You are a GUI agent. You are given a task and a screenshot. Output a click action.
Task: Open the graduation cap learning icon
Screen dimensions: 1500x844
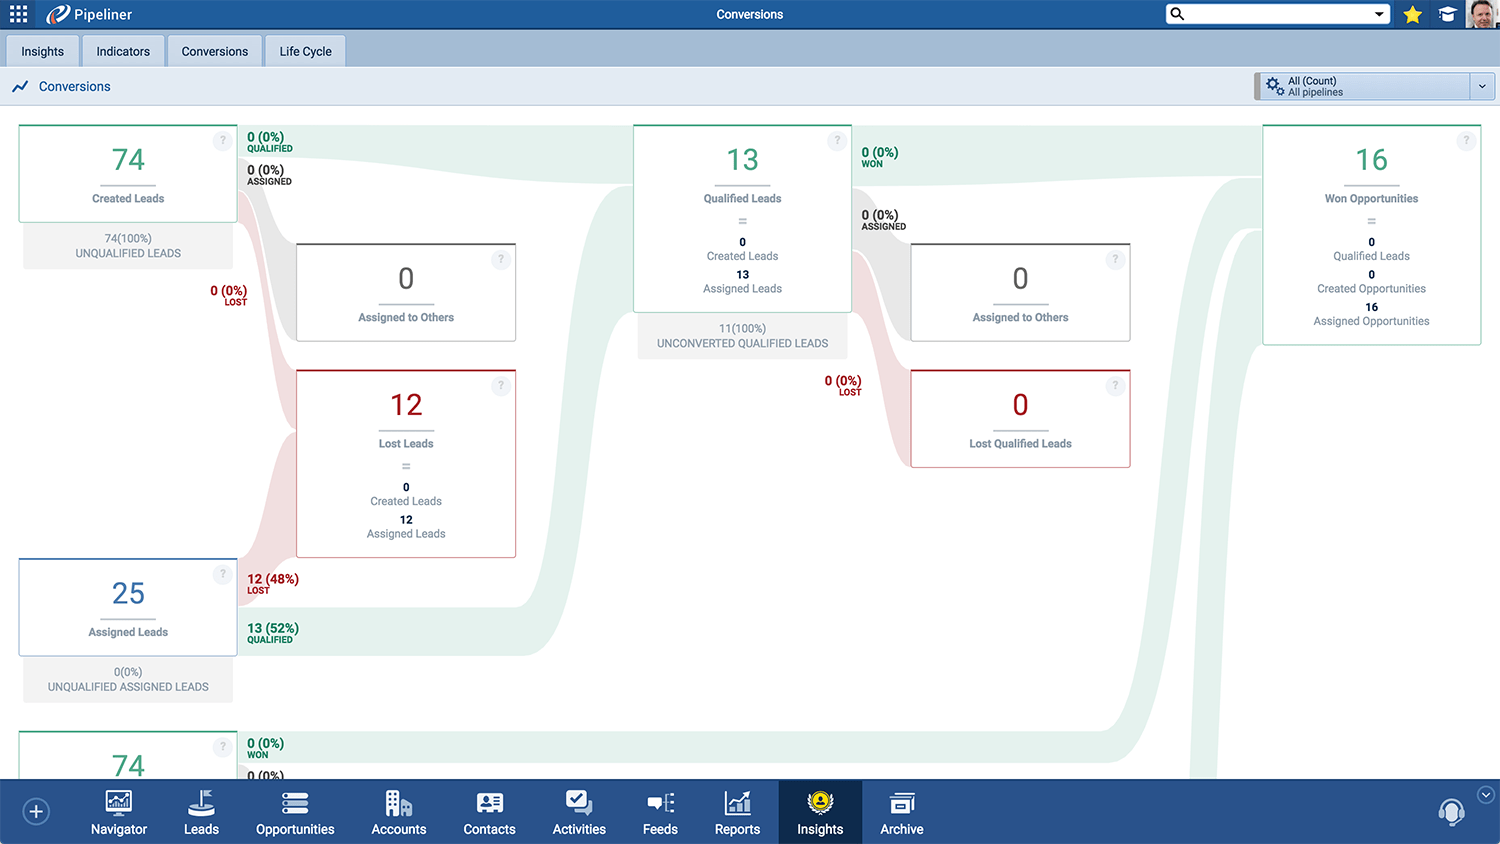[1447, 14]
